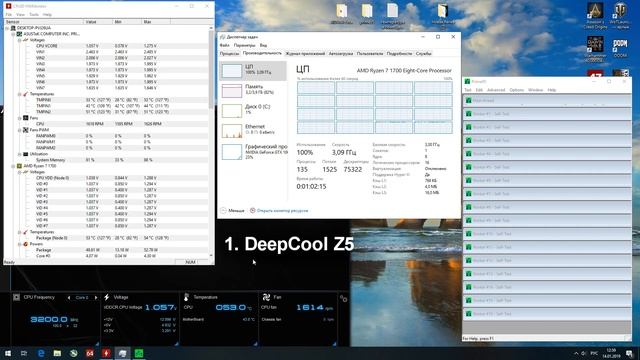640x360 pixels.
Task: Click Worker #10 window icon in Prime95
Action: [x=469, y=234]
